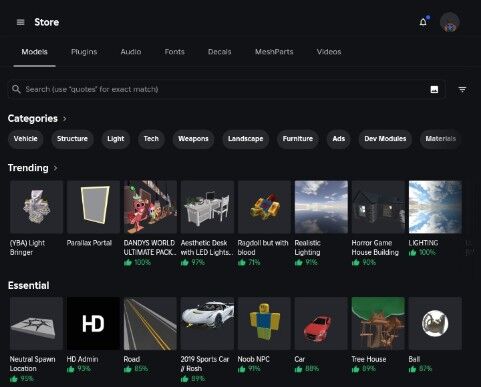Screen dimensions: 481x387
Task: Open the HD Admin model thumbnail
Action: [93, 323]
